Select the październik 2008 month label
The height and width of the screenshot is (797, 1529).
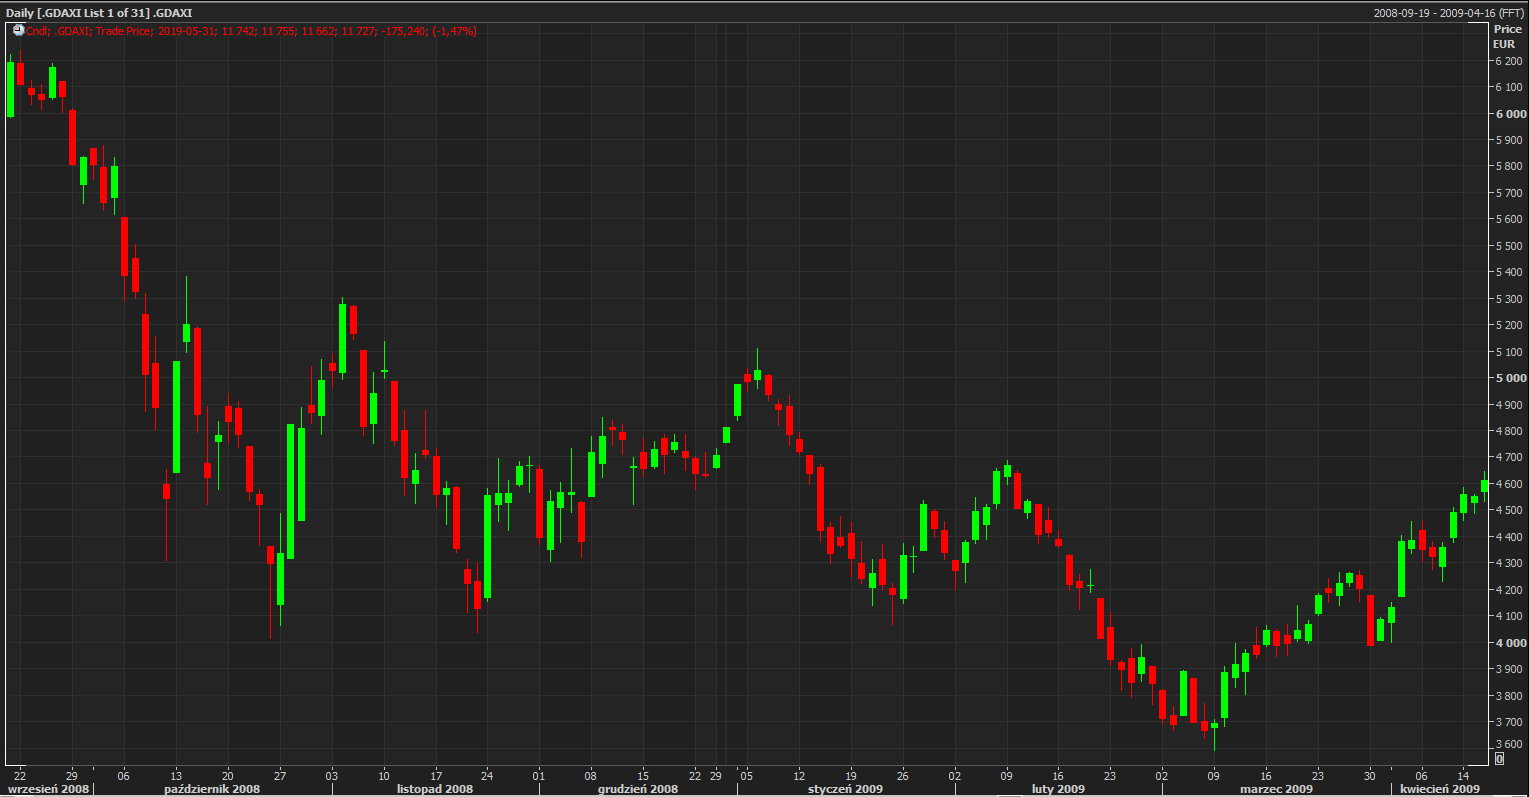pos(212,789)
